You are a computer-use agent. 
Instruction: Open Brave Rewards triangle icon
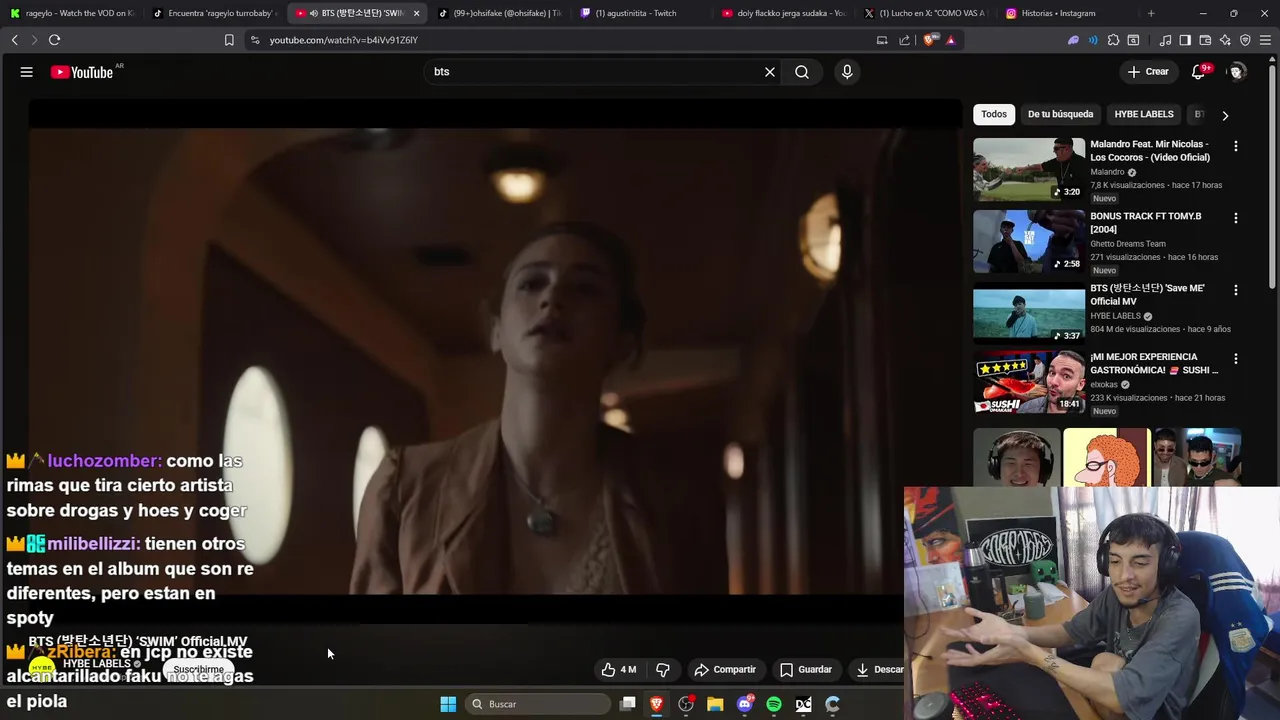(x=950, y=40)
